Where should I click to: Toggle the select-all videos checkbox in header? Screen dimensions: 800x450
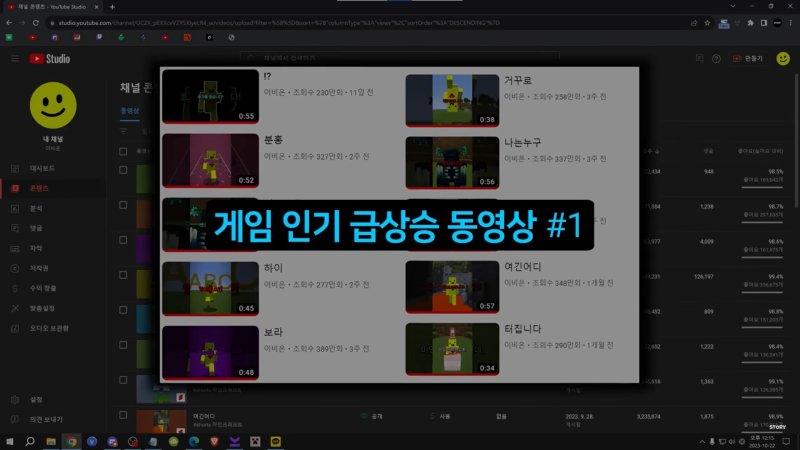(123, 151)
